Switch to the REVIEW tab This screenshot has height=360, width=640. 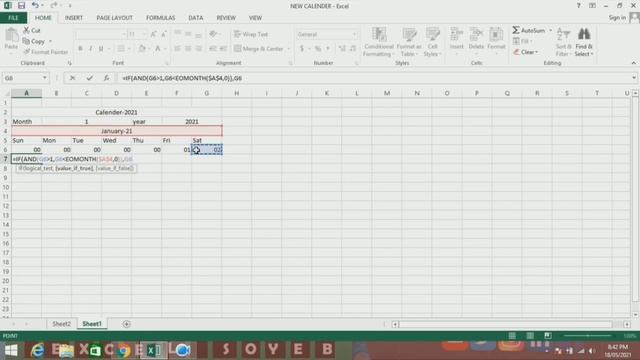point(226,18)
